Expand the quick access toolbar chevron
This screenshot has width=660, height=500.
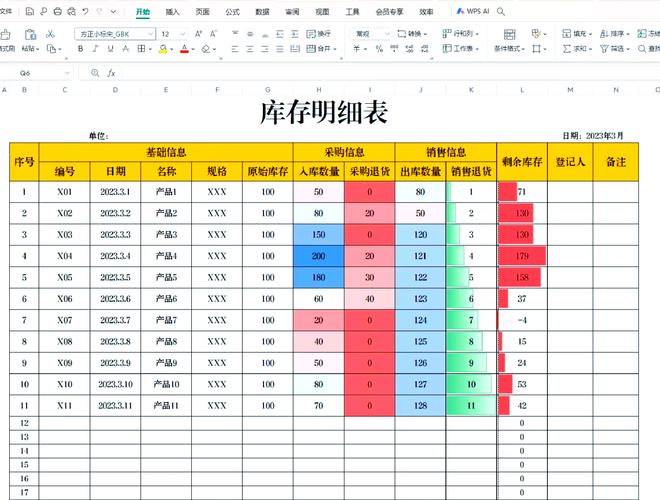[113, 11]
